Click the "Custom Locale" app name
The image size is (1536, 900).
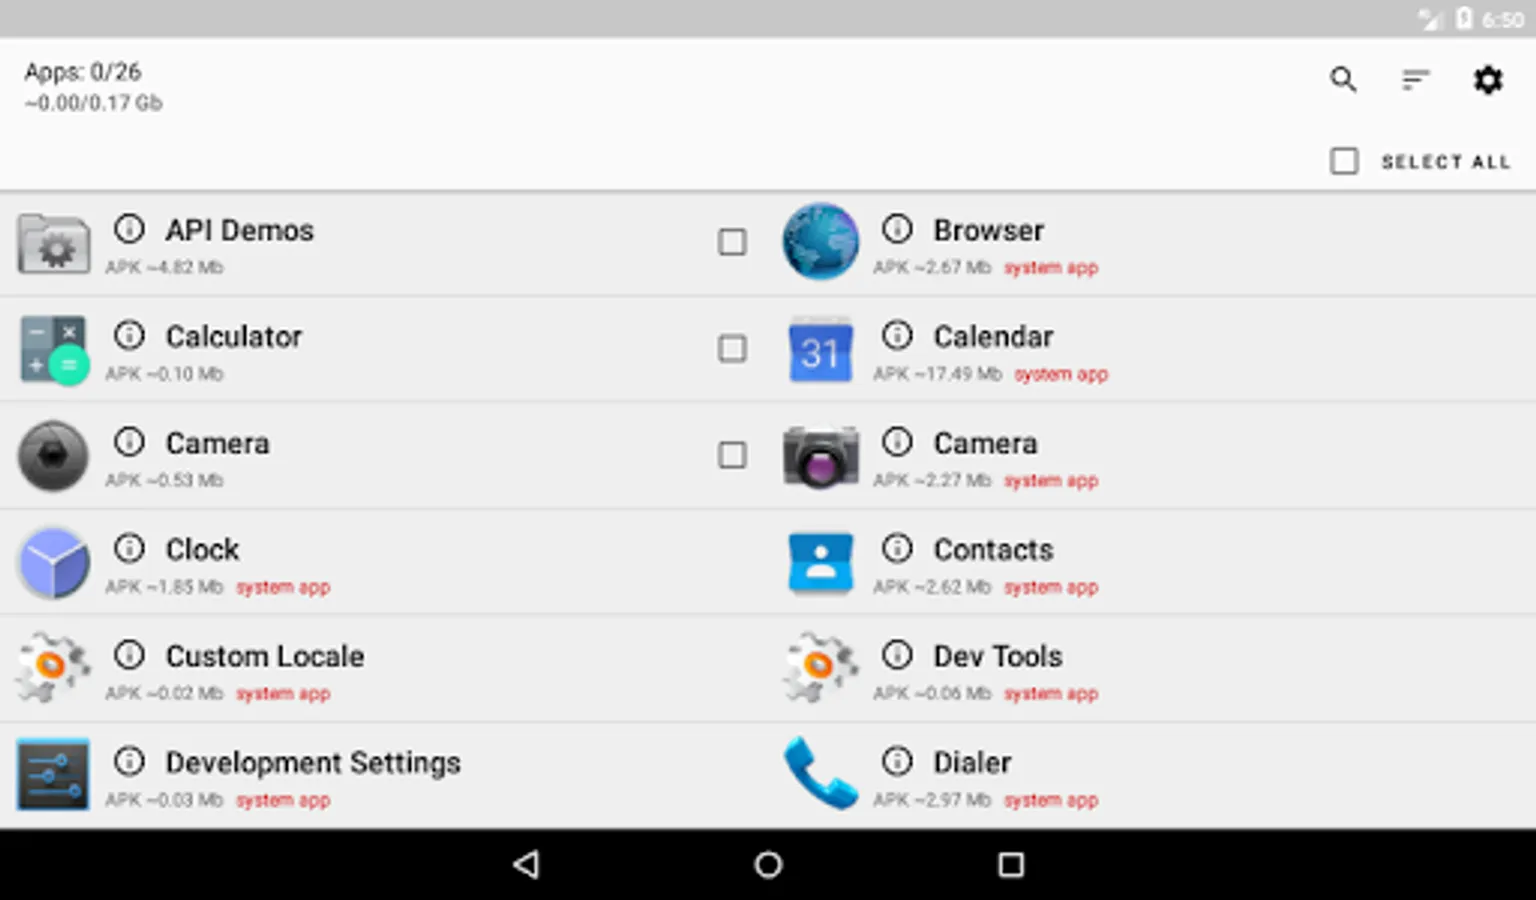click(x=265, y=656)
